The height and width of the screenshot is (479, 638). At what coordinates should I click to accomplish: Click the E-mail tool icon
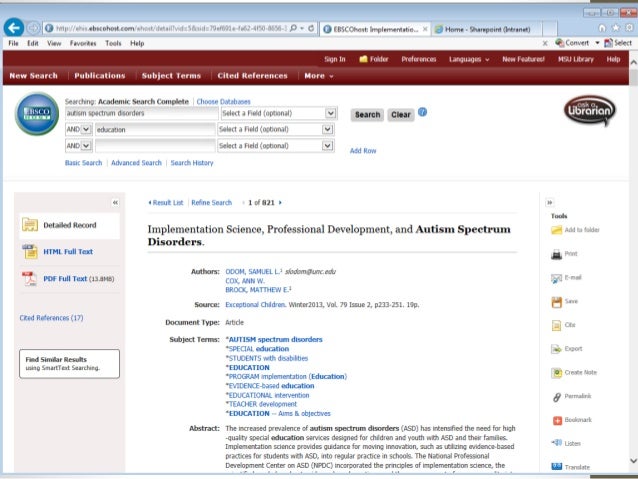click(x=557, y=278)
